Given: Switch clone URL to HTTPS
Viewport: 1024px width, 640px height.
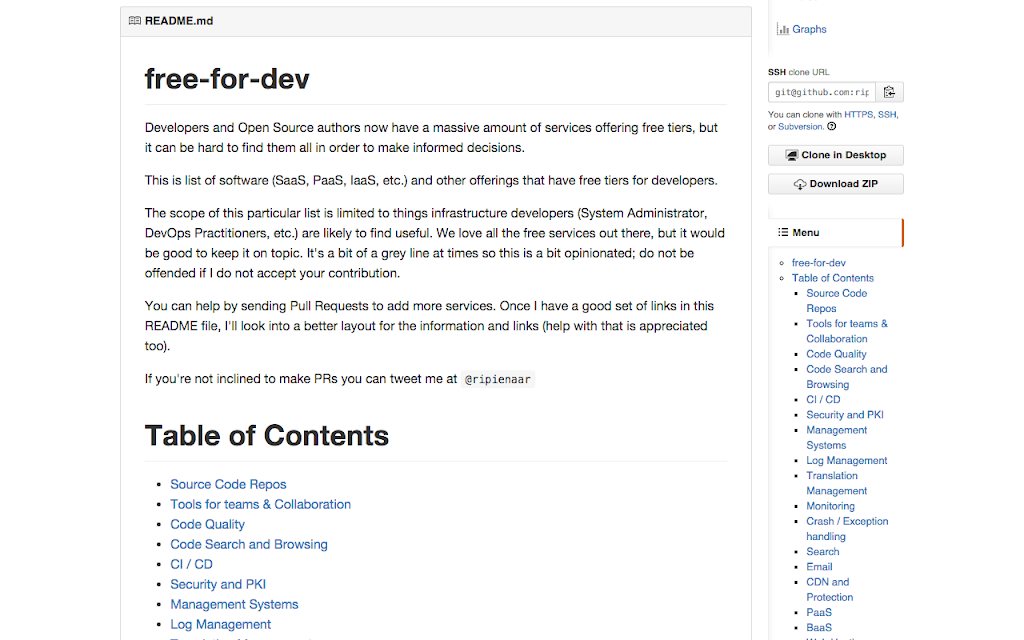Looking at the screenshot, I should (x=858, y=114).
